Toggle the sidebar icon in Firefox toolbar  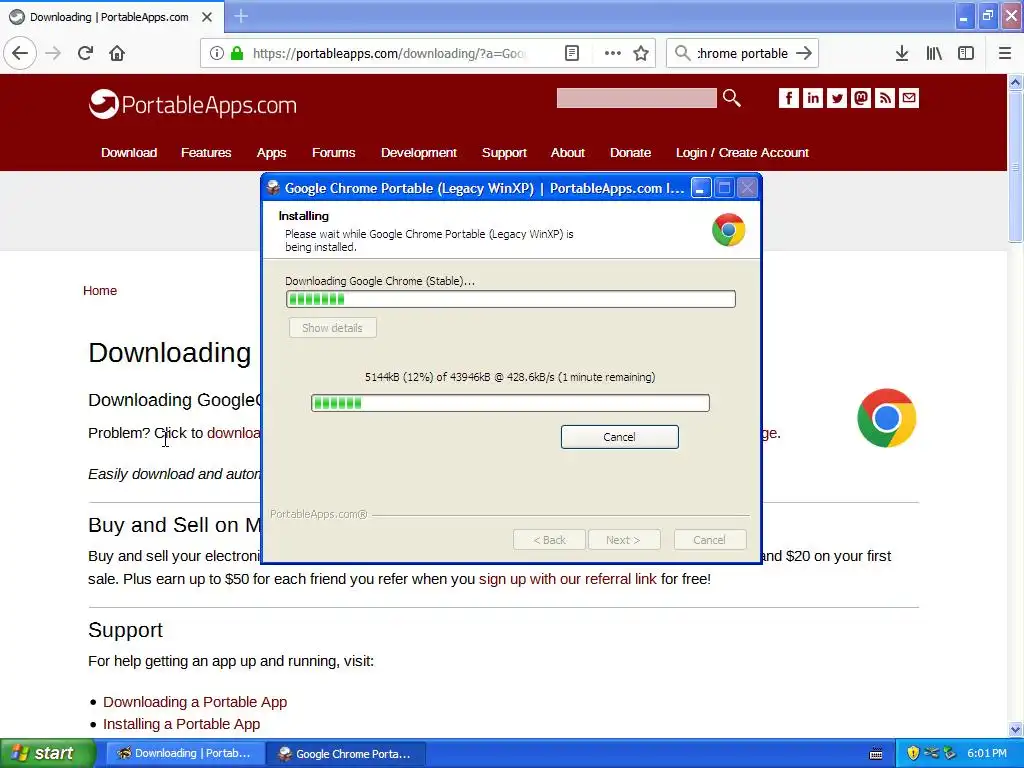[966, 53]
